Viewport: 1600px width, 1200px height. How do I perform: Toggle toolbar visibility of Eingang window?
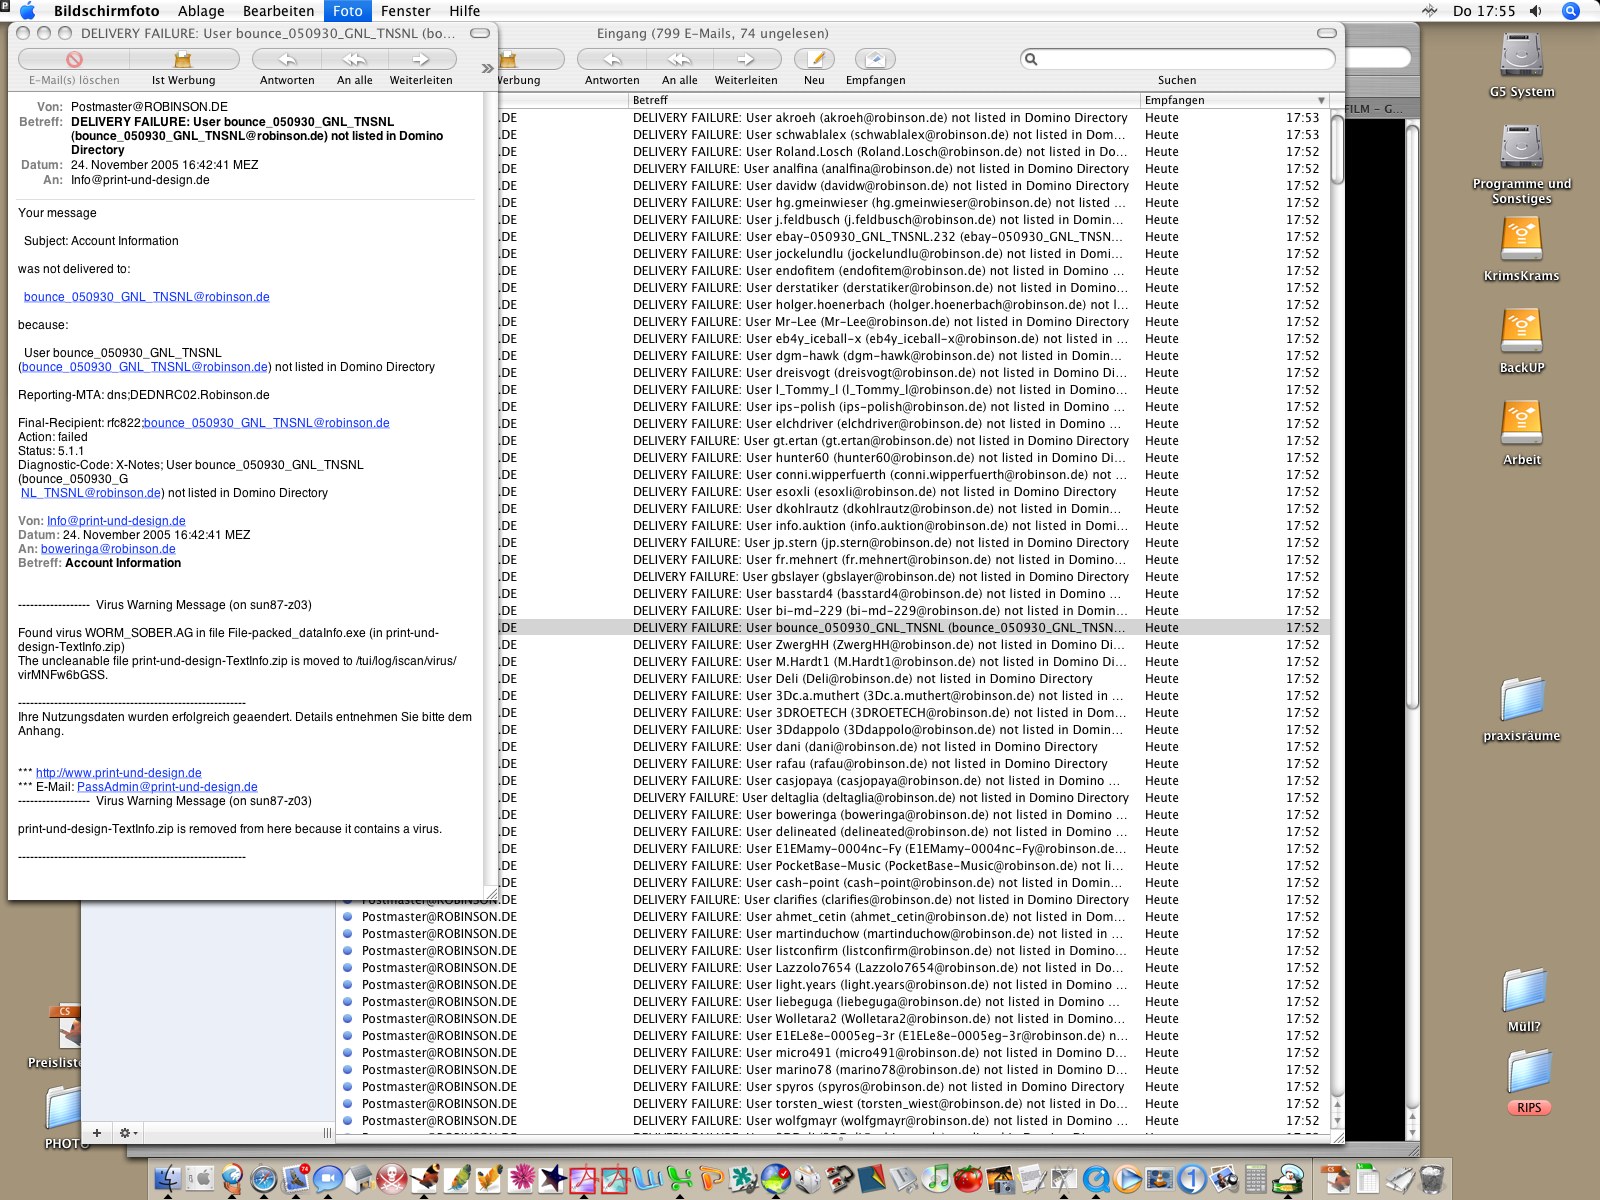[x=1327, y=33]
